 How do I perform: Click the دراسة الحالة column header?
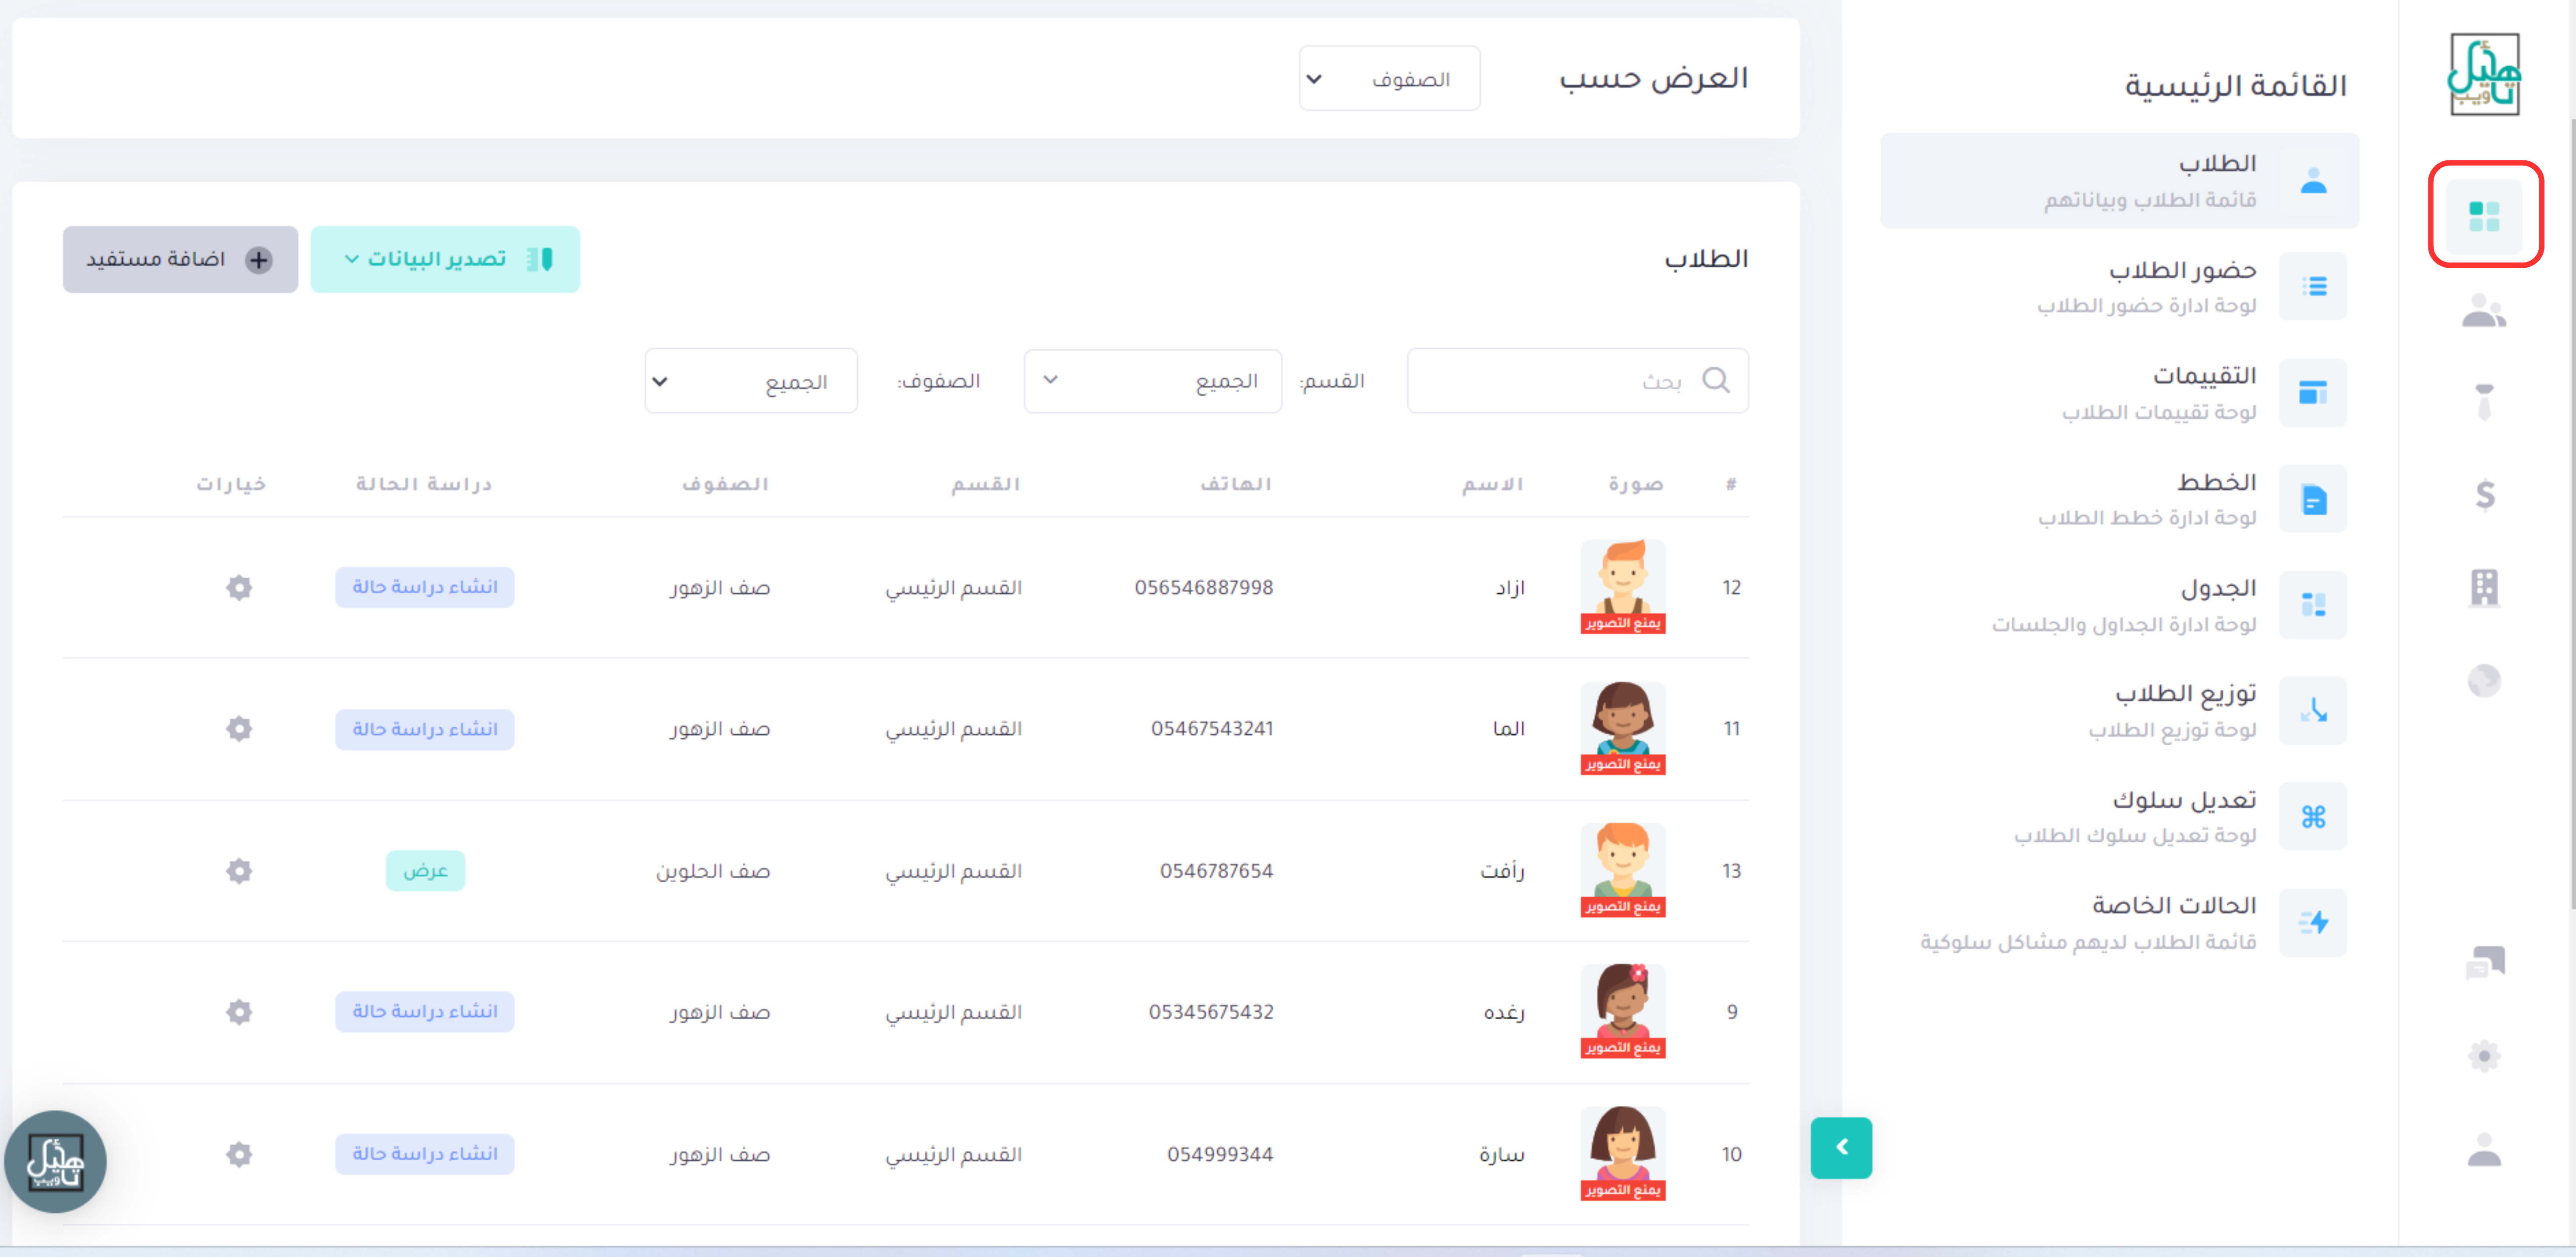pos(424,484)
